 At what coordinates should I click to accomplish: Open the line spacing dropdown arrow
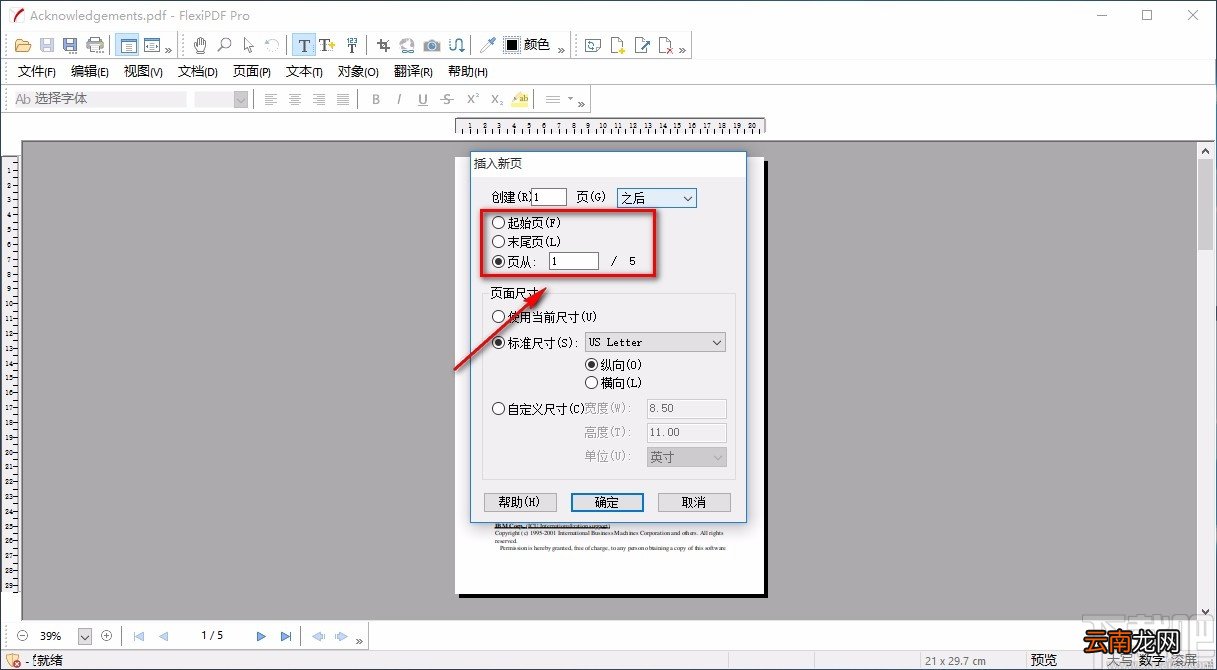(570, 99)
